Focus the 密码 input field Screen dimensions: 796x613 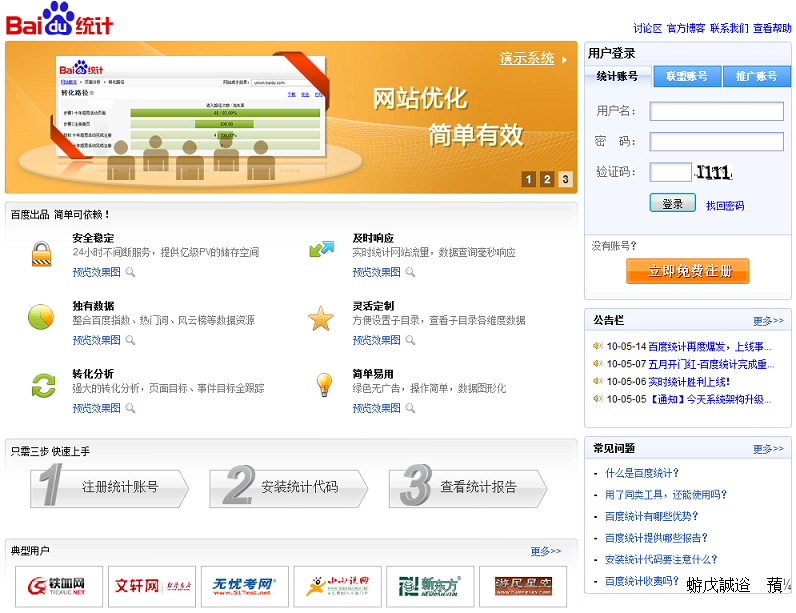pos(716,142)
